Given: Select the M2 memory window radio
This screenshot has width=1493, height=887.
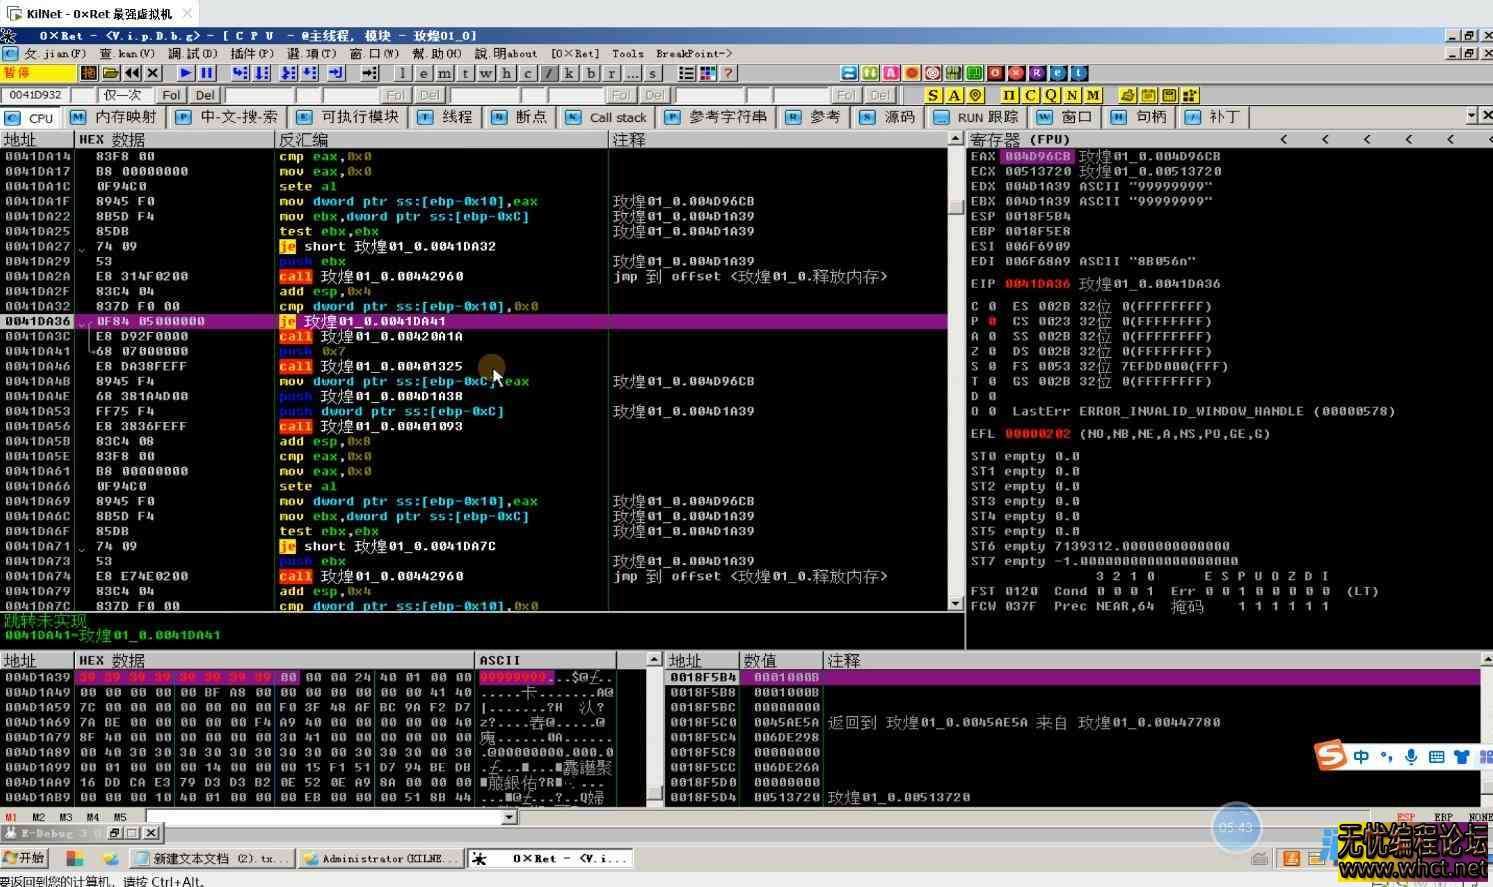Looking at the screenshot, I should tap(38, 817).
